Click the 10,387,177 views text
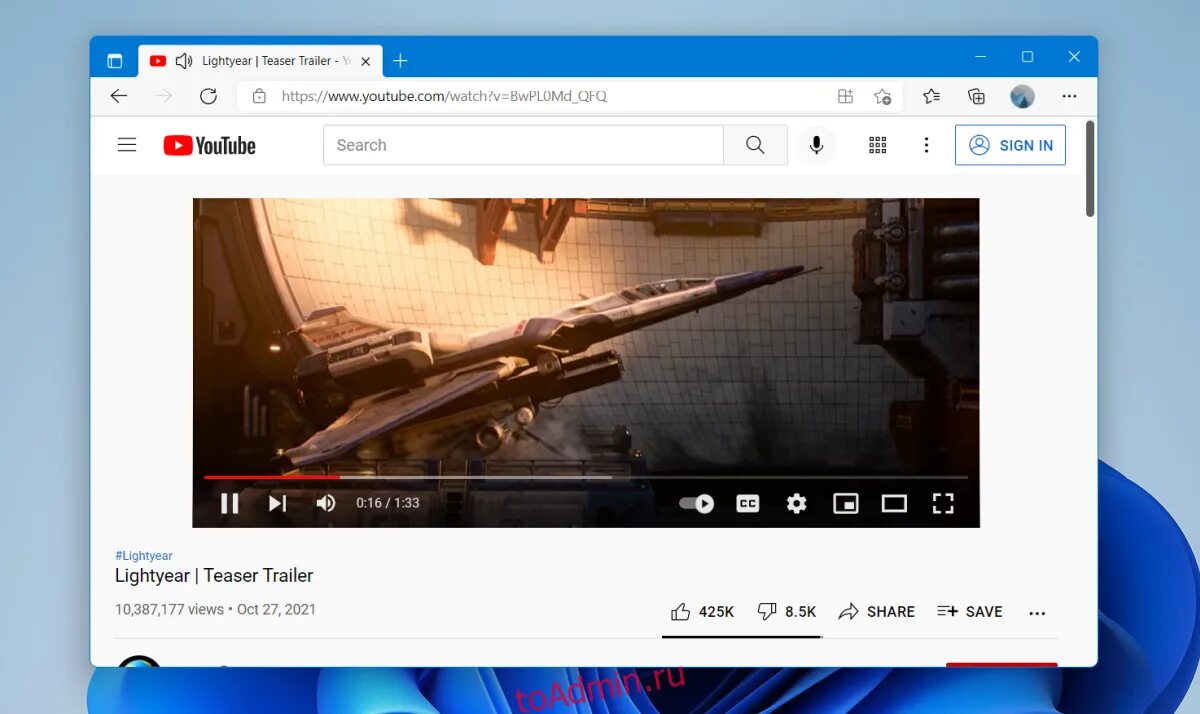This screenshot has height=714, width=1200. (169, 609)
